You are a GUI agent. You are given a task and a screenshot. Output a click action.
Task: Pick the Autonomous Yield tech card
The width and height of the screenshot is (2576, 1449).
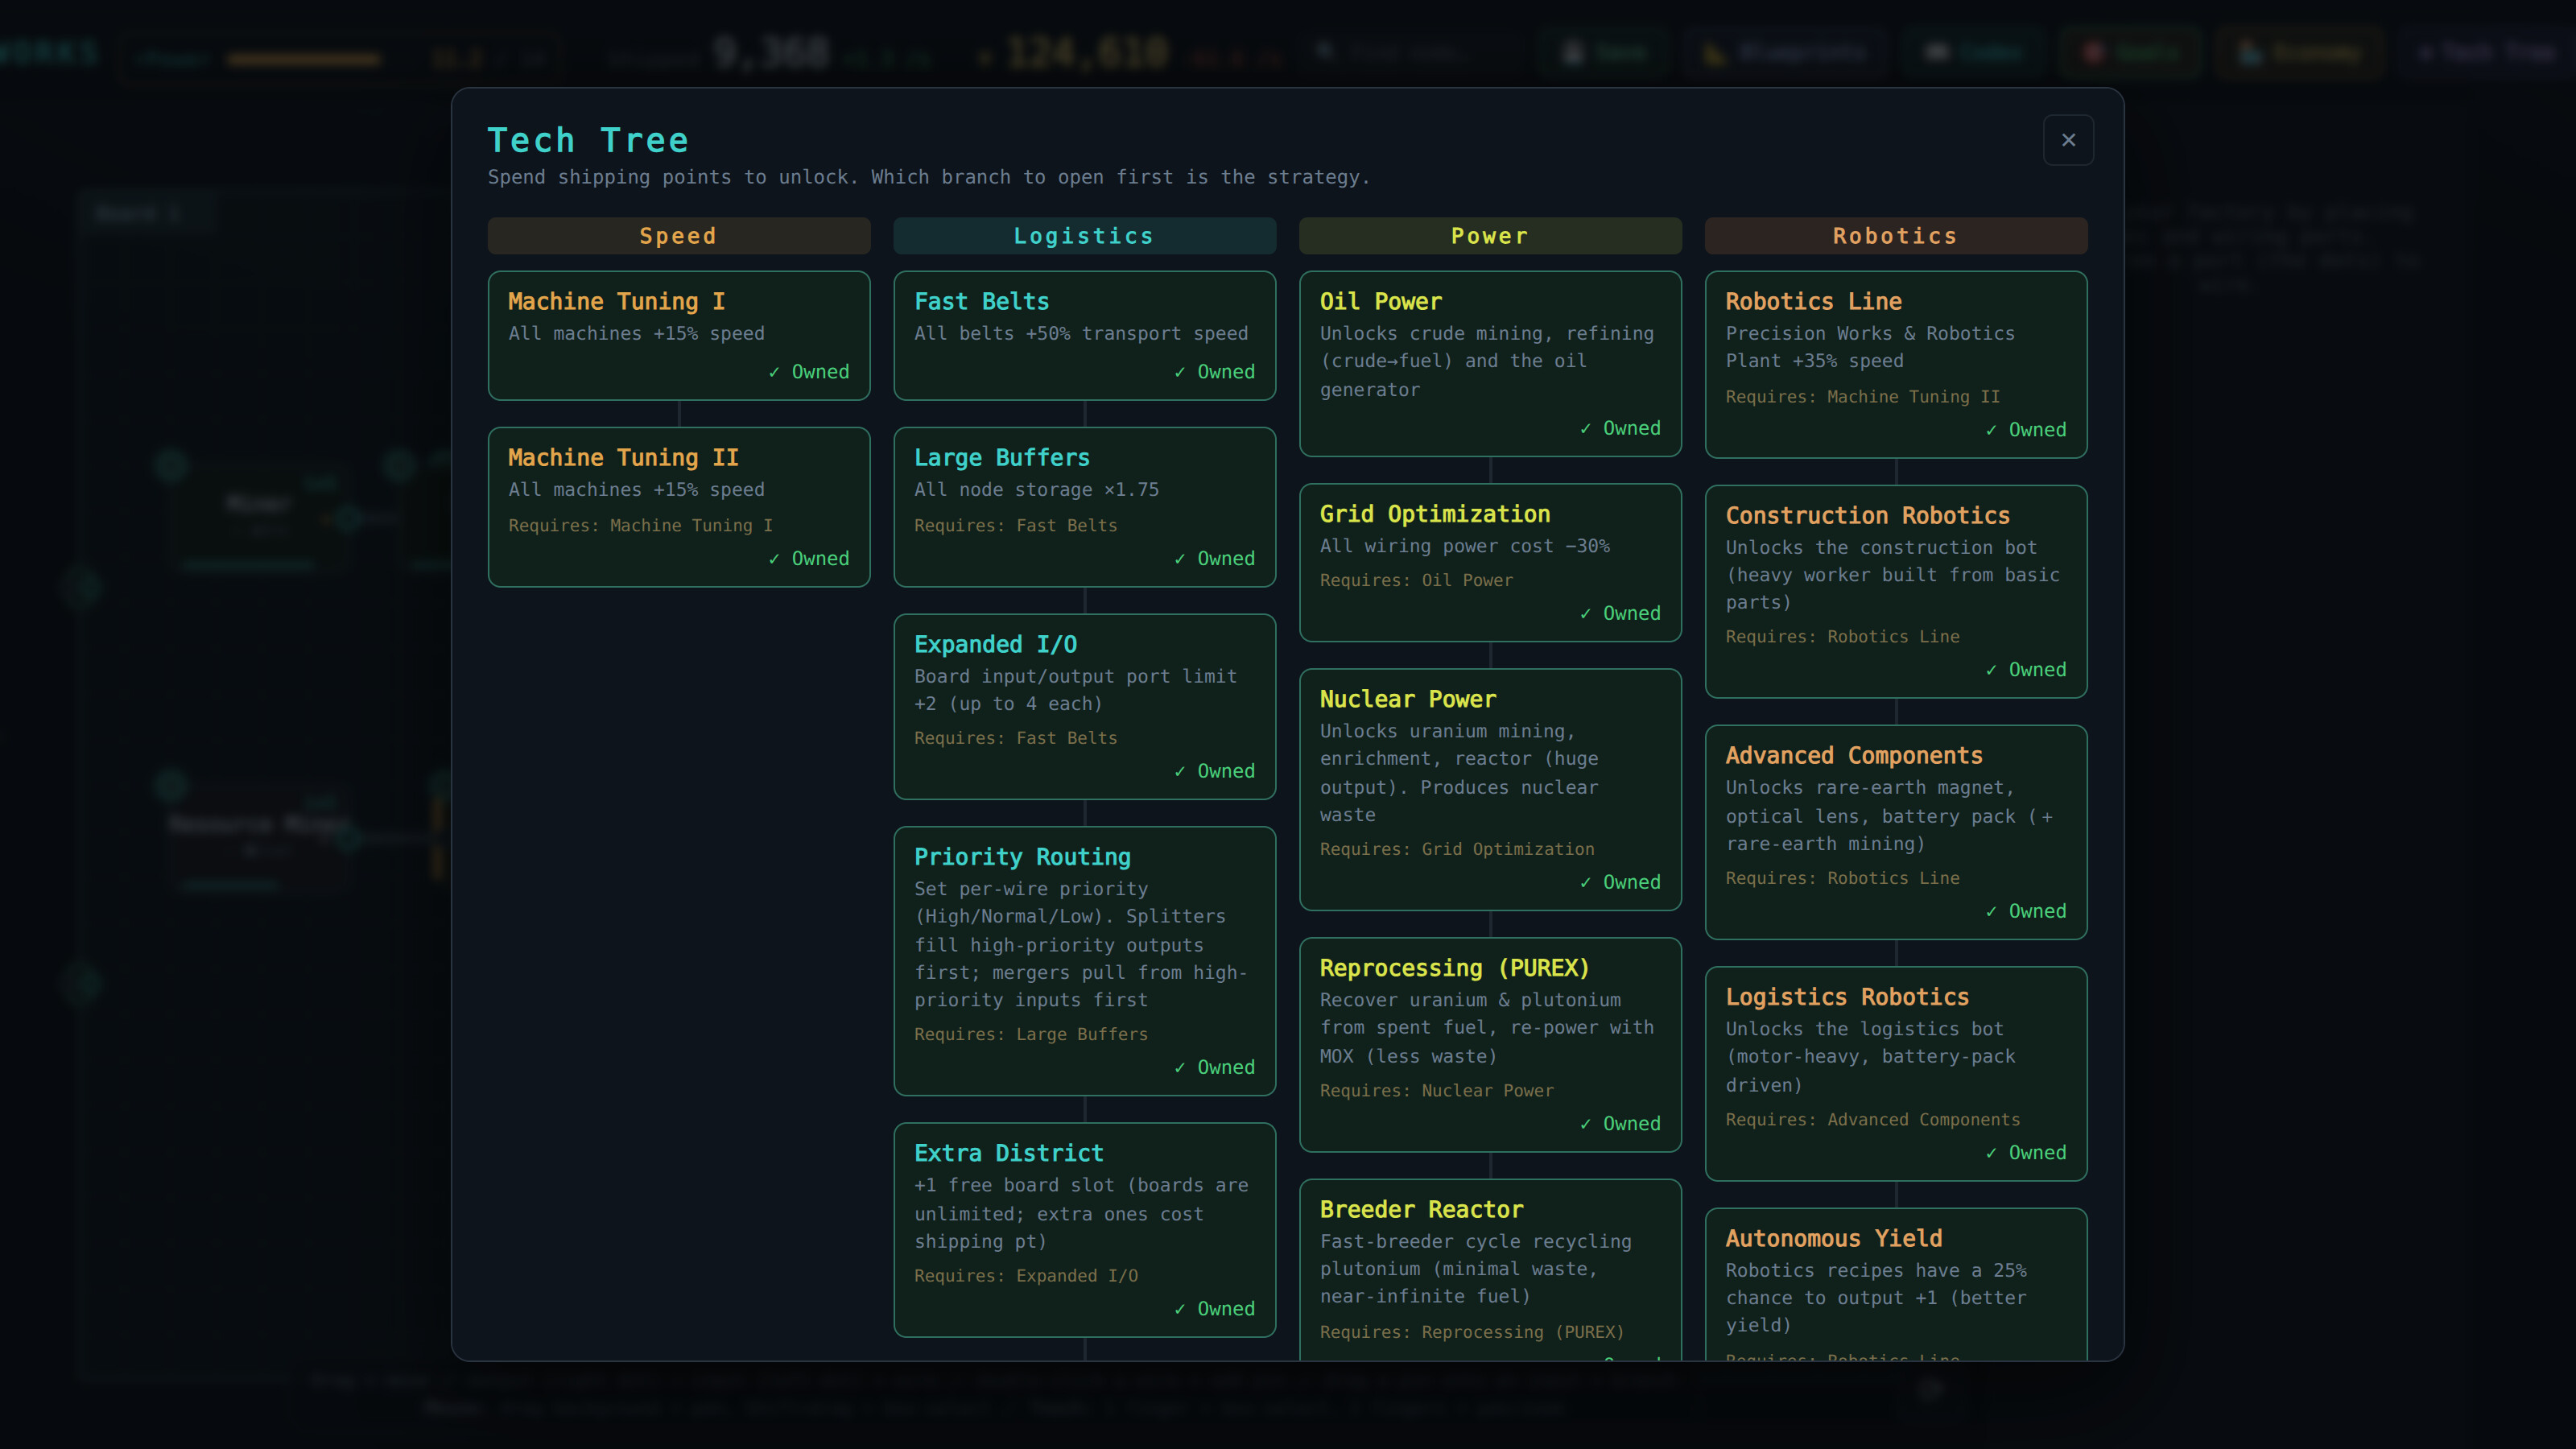tap(1896, 1284)
